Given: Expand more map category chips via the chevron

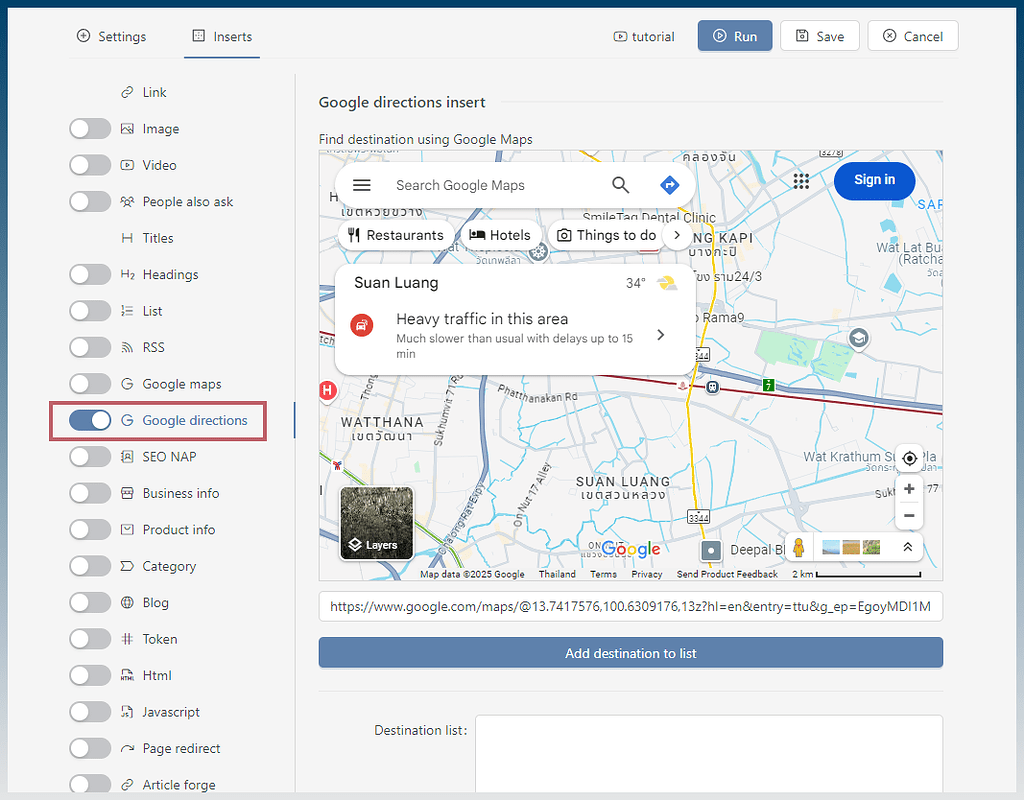Looking at the screenshot, I should (x=677, y=235).
